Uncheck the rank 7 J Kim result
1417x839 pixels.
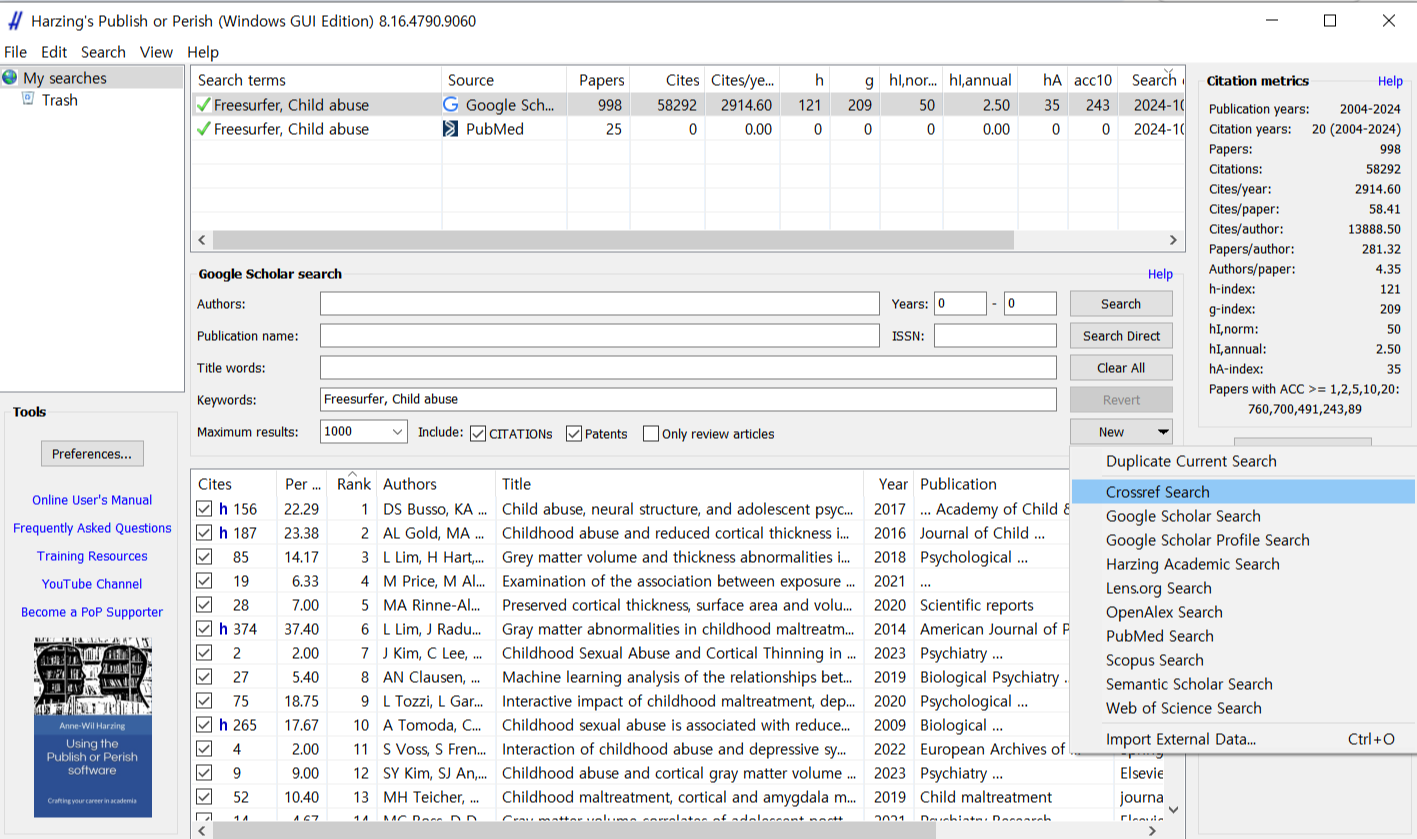pos(205,653)
